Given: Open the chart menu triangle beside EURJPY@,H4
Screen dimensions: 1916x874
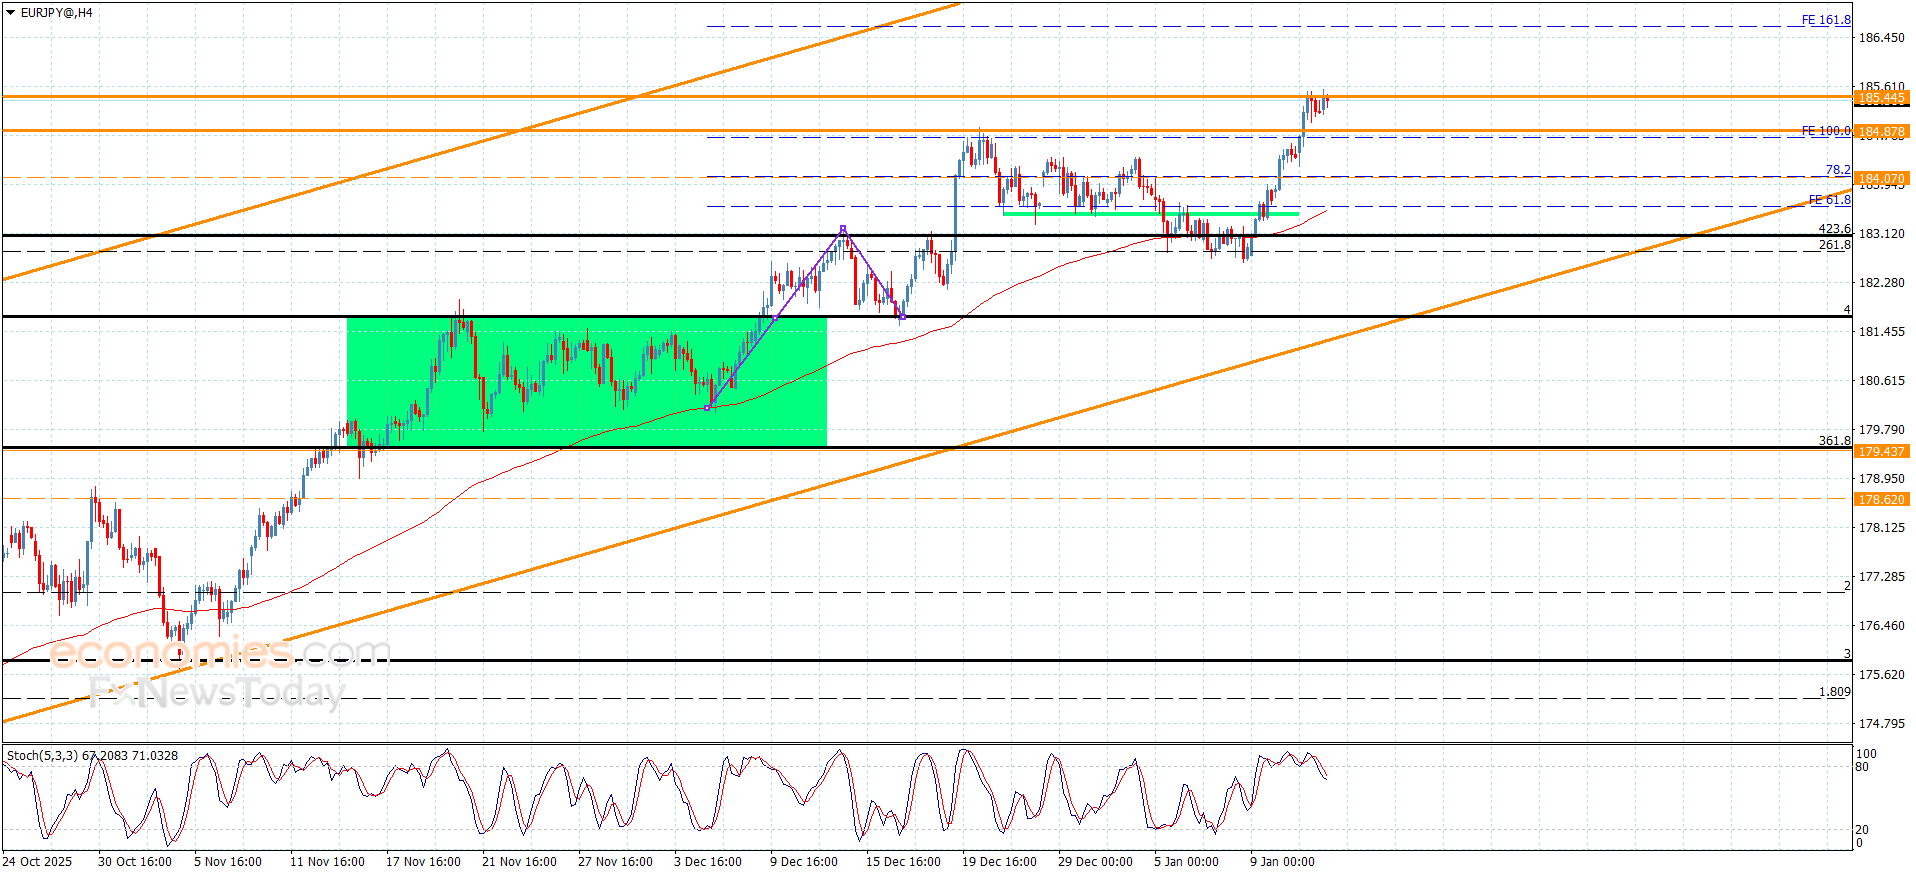Looking at the screenshot, I should [x=11, y=13].
